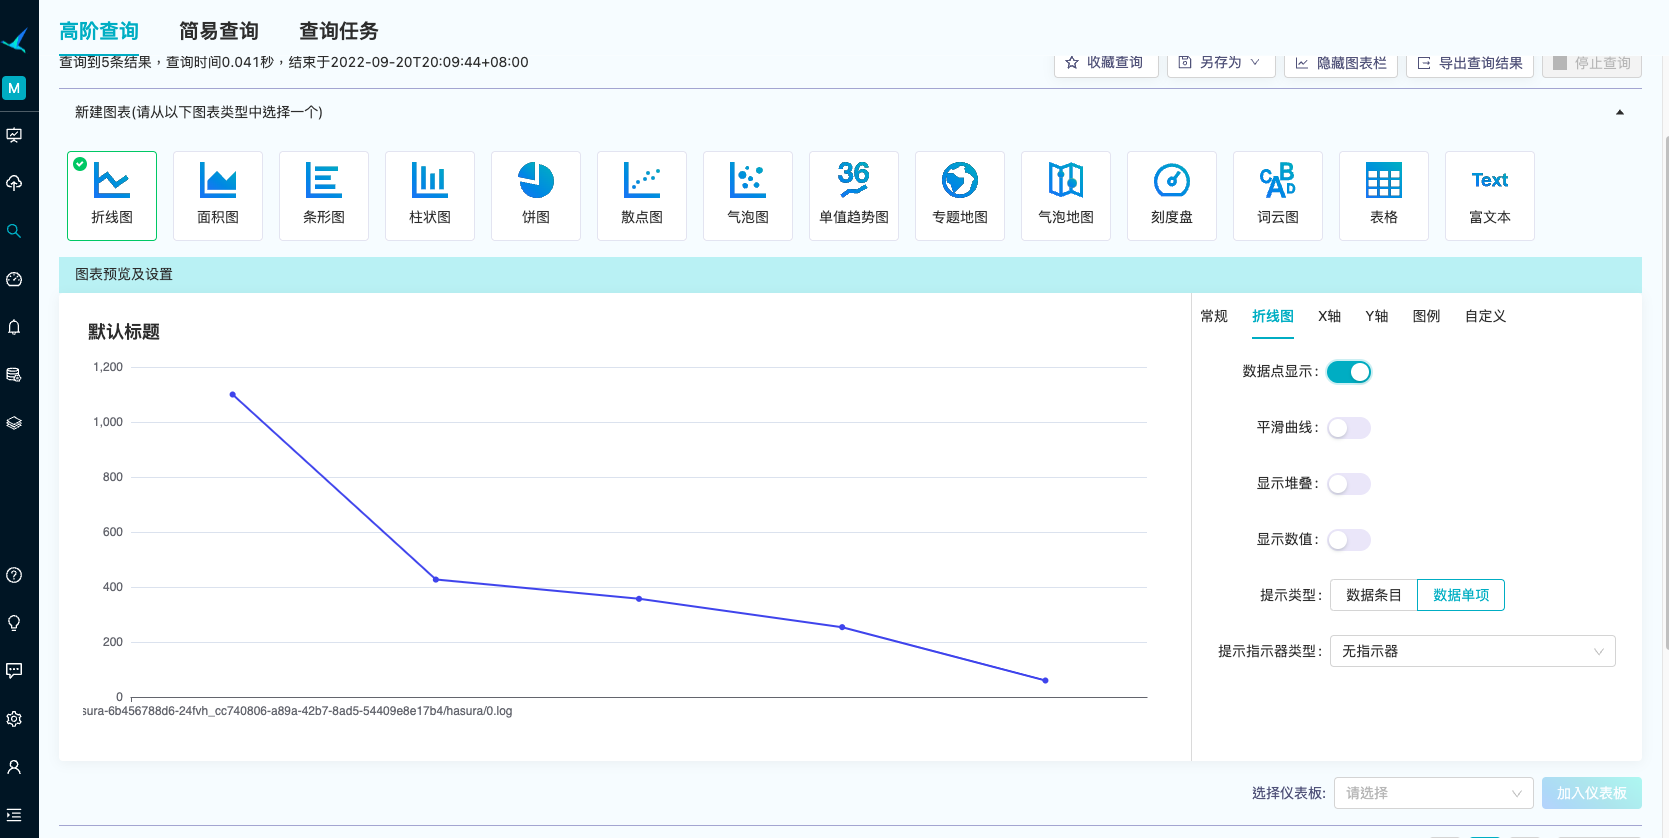Open the settings gear sidebar icon
Screen dimensions: 1669x838
14,719
